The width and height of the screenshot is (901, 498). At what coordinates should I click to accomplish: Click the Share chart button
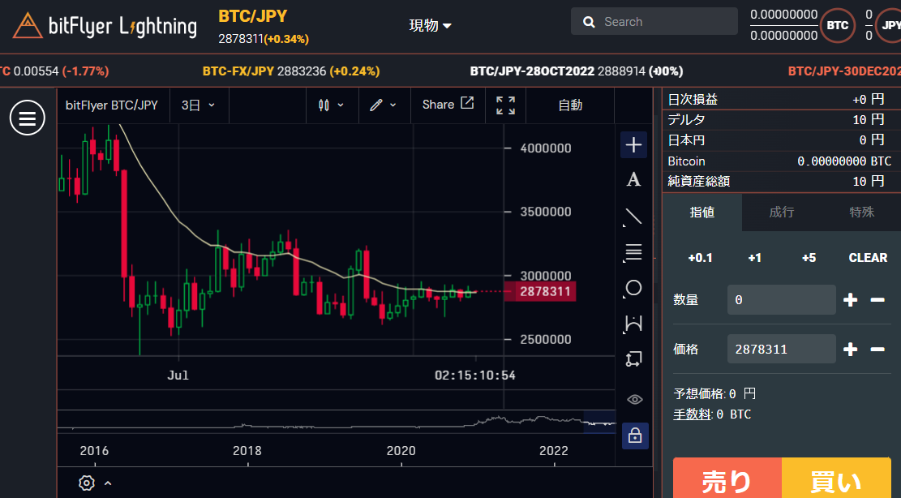448,105
